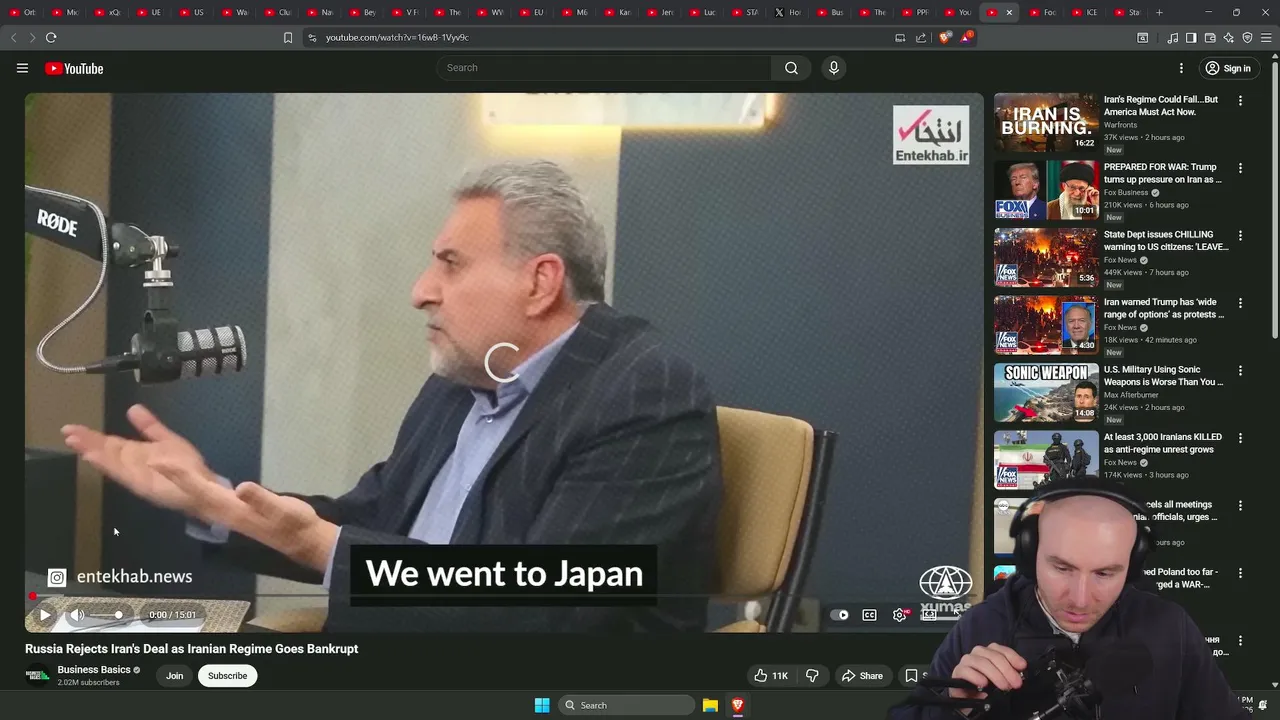Viewport: 1280px width, 720px height.
Task: Open File Explorer from the taskbar
Action: point(710,705)
